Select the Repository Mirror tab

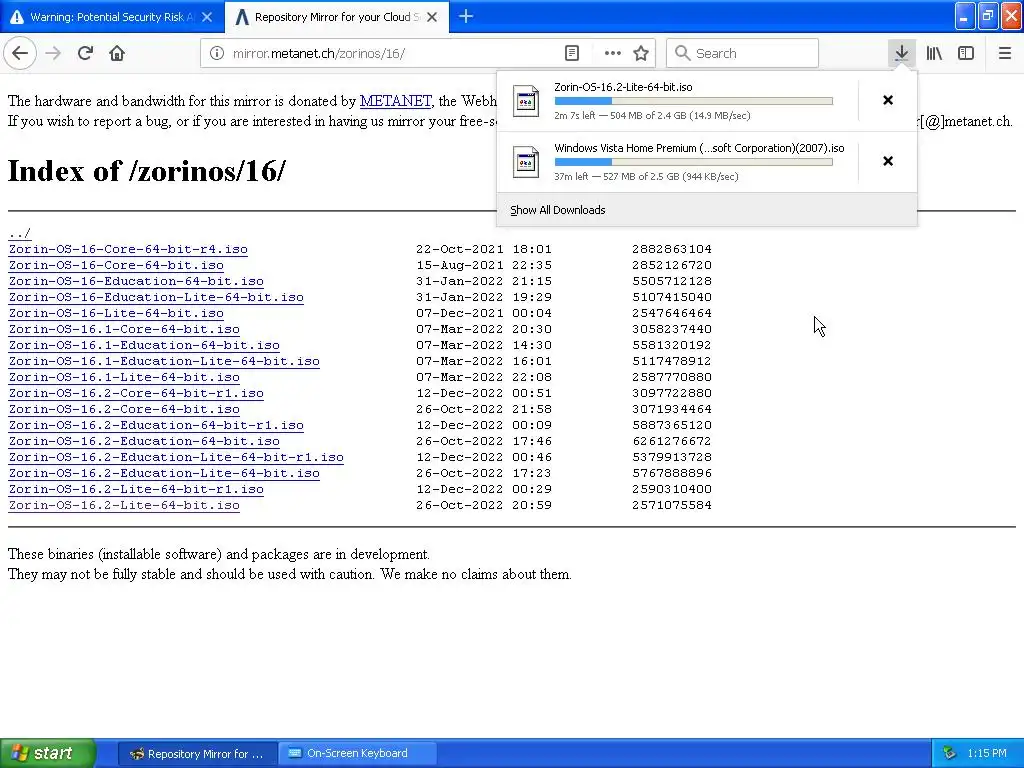pos(336,17)
